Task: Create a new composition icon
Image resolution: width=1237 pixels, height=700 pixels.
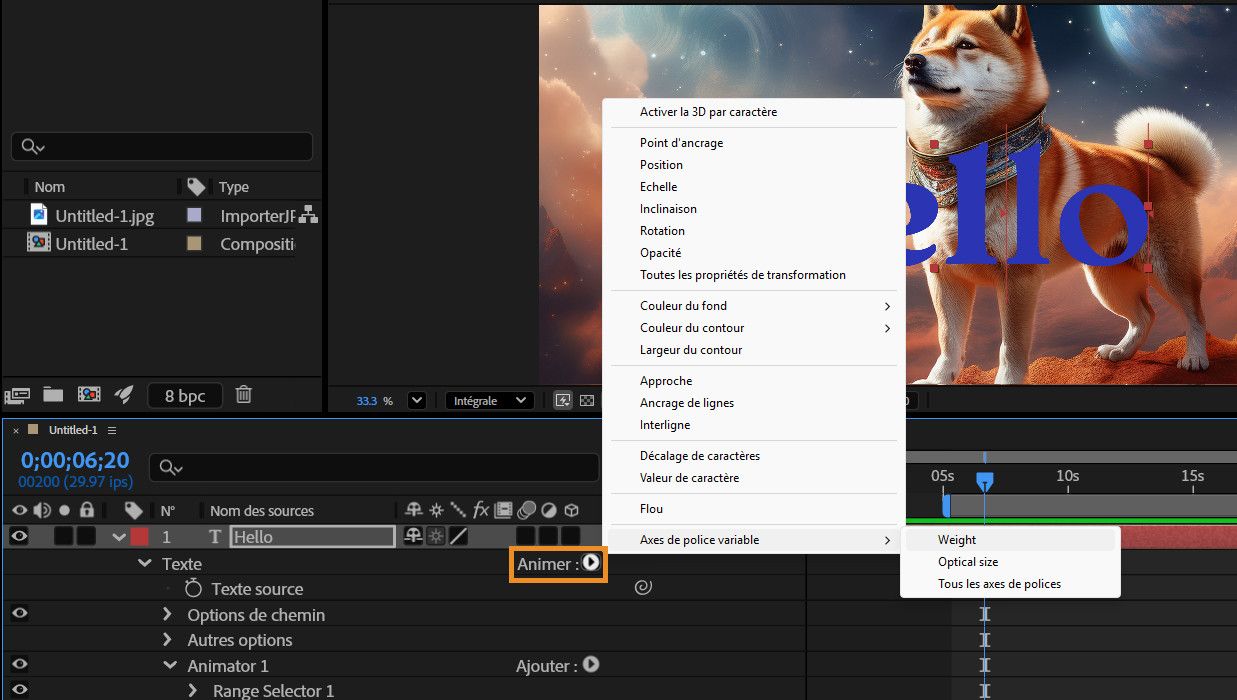Action: (89, 395)
